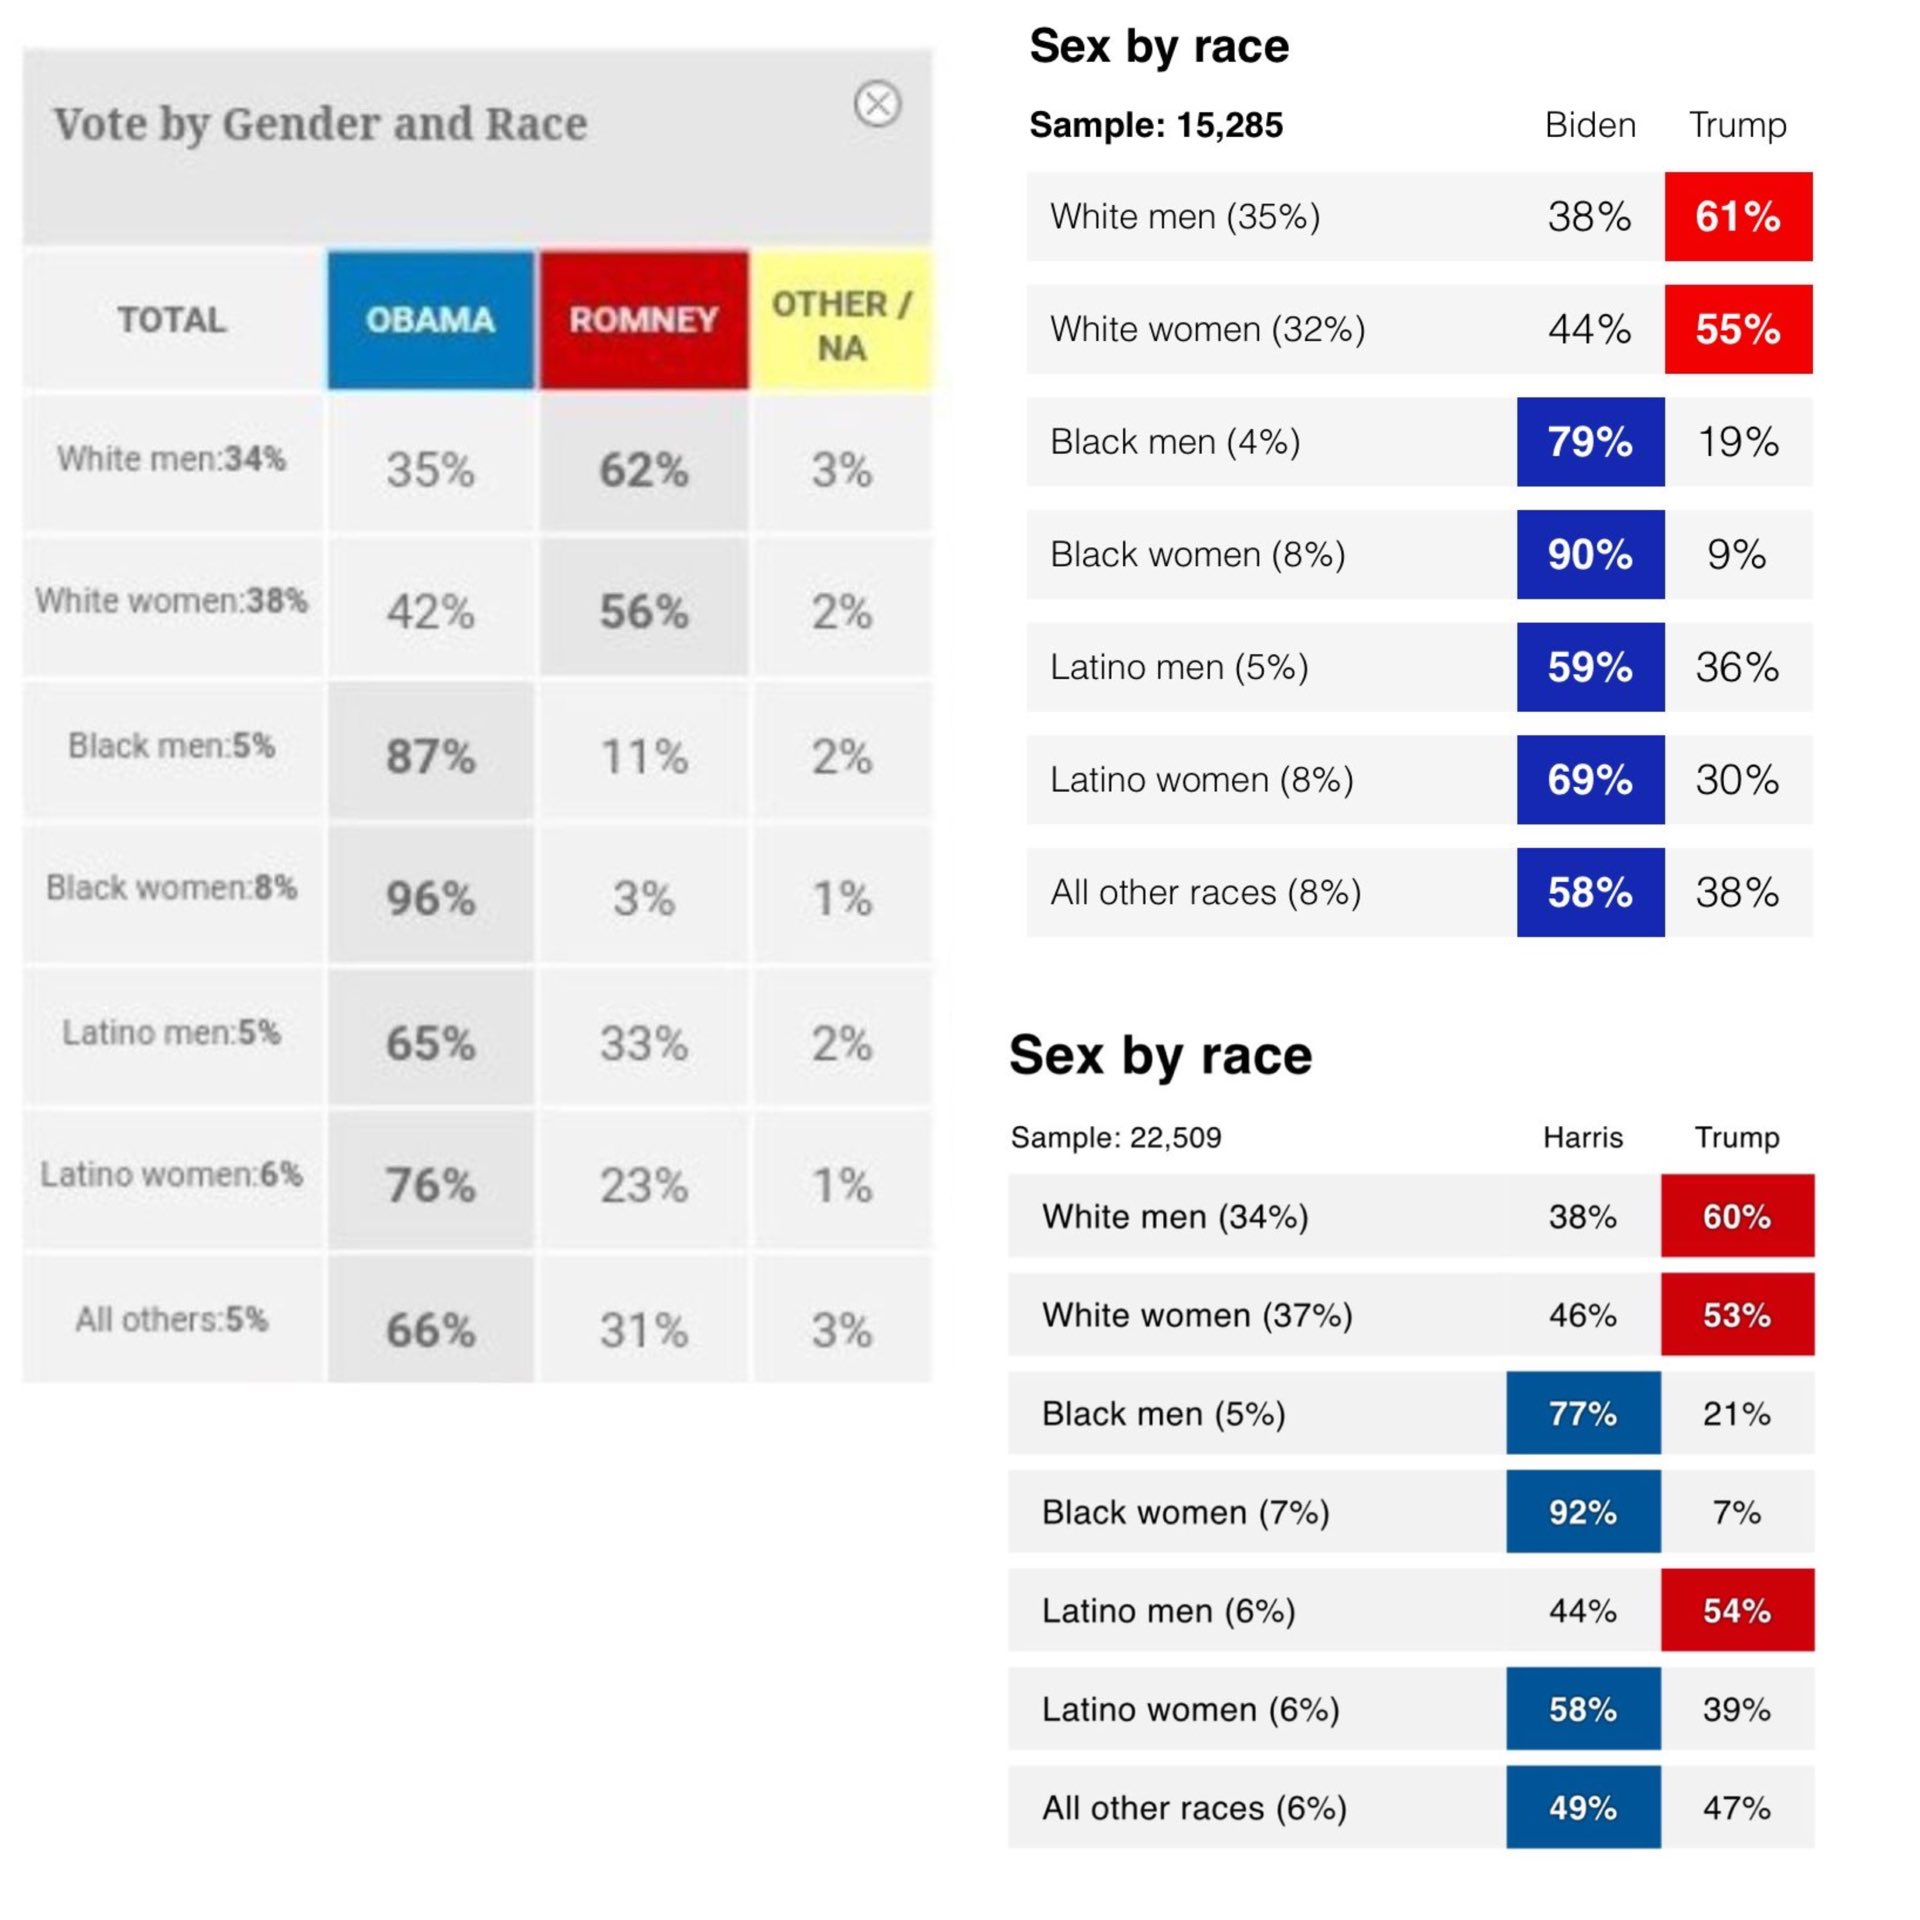
Task: Close the Vote by Gender and Race panel
Action: tap(877, 104)
